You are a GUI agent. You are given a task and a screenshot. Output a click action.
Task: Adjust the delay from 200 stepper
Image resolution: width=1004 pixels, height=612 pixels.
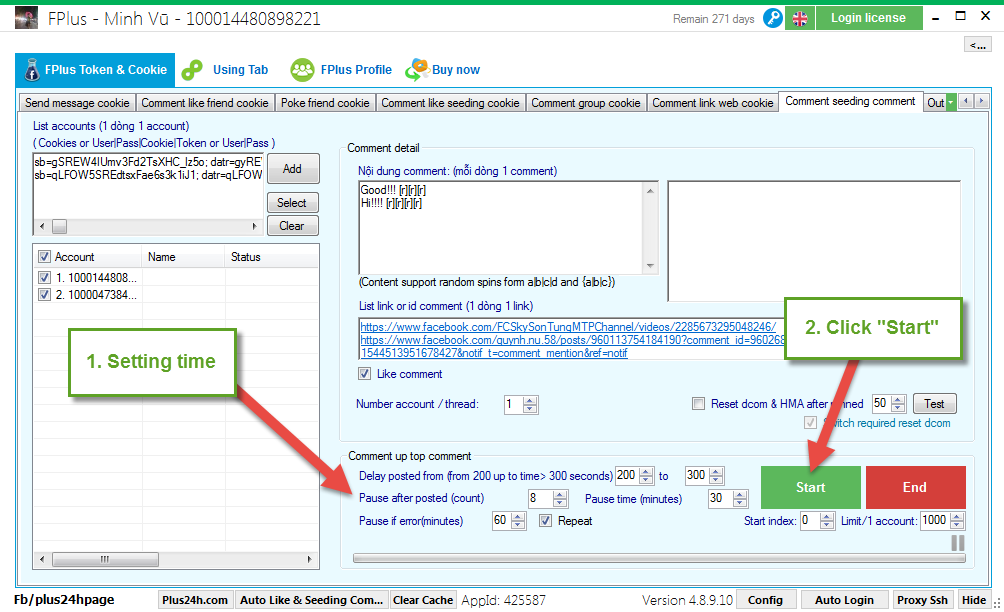(647, 476)
